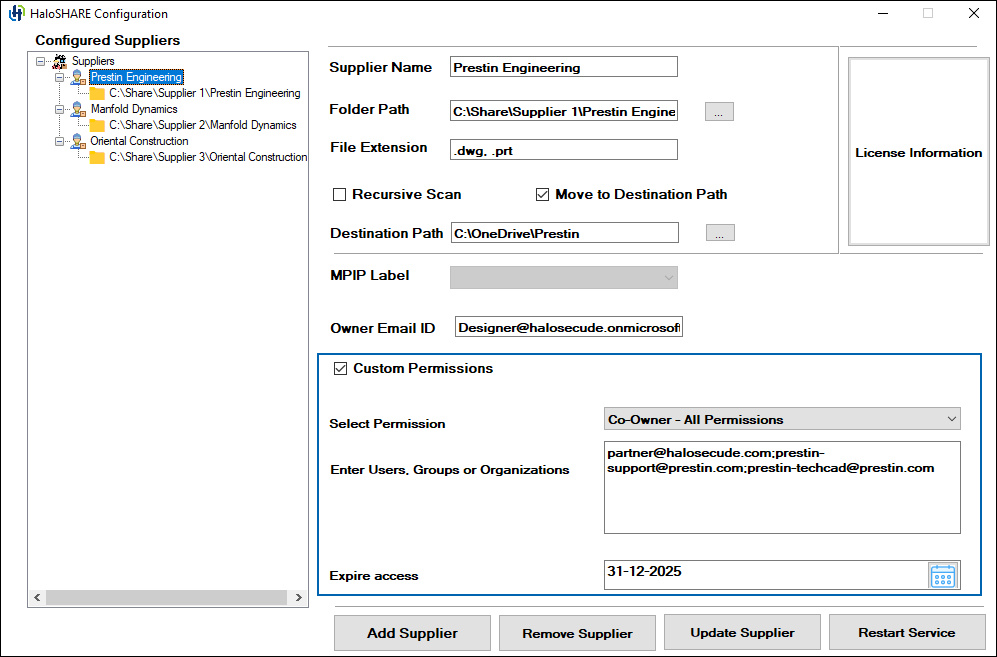Open the Select Permission dropdown
The width and height of the screenshot is (997, 657).
click(782, 419)
